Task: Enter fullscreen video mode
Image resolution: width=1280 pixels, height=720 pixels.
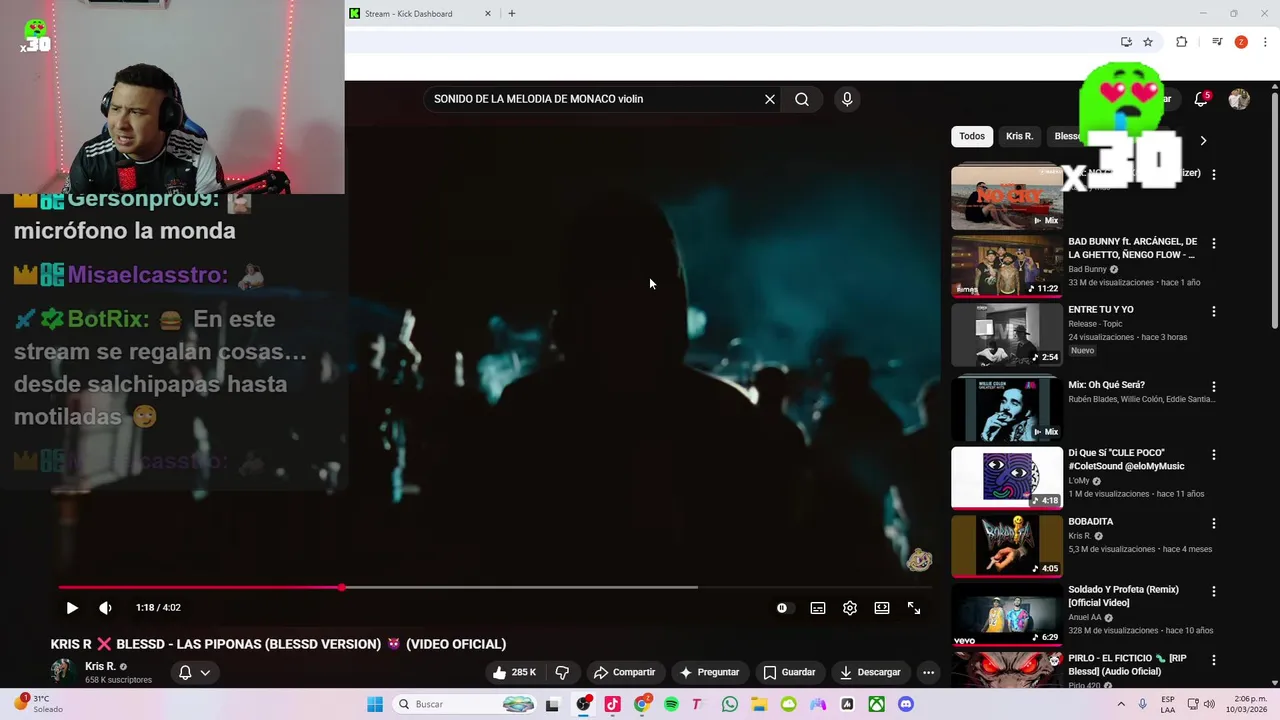Action: (x=914, y=608)
